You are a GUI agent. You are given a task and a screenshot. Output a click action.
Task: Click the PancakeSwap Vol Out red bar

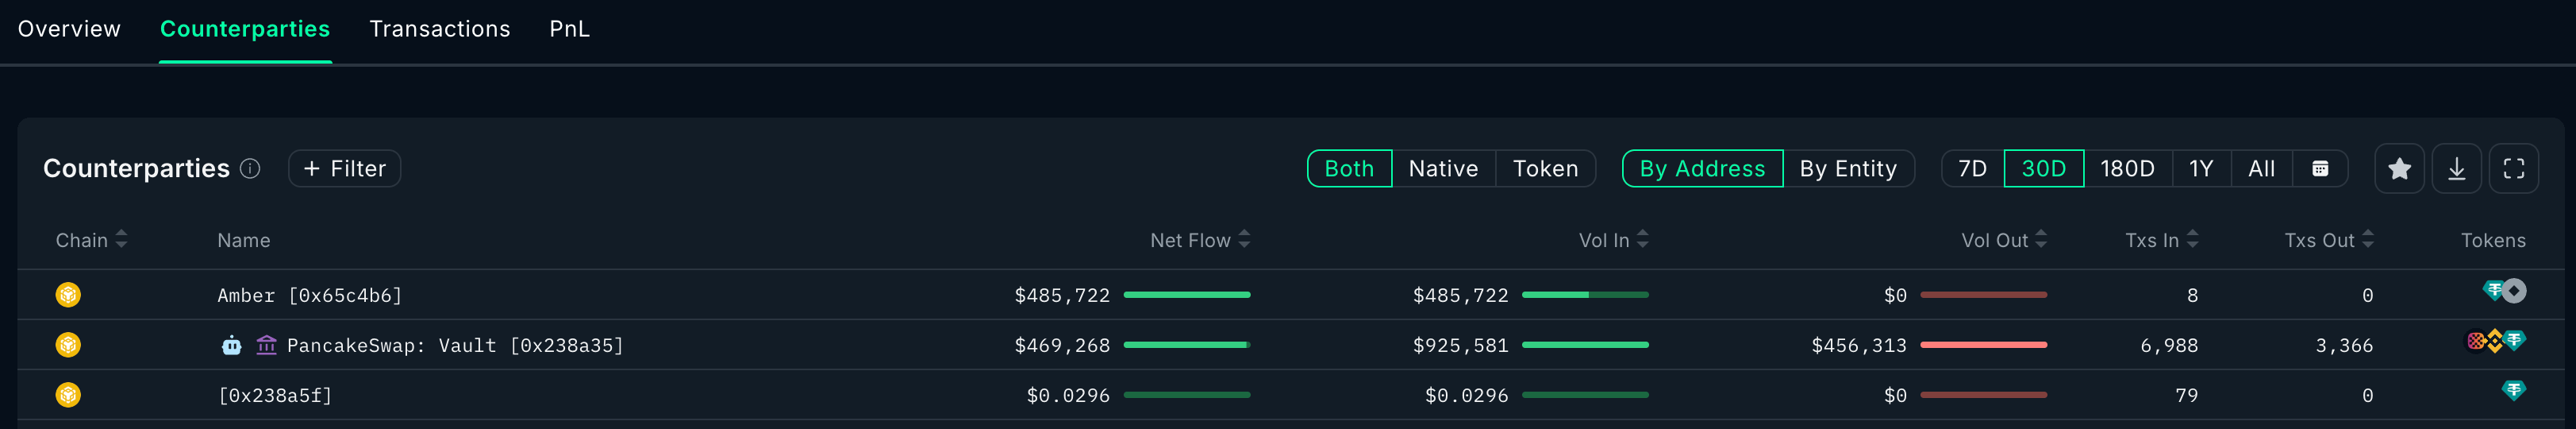(x=1983, y=345)
